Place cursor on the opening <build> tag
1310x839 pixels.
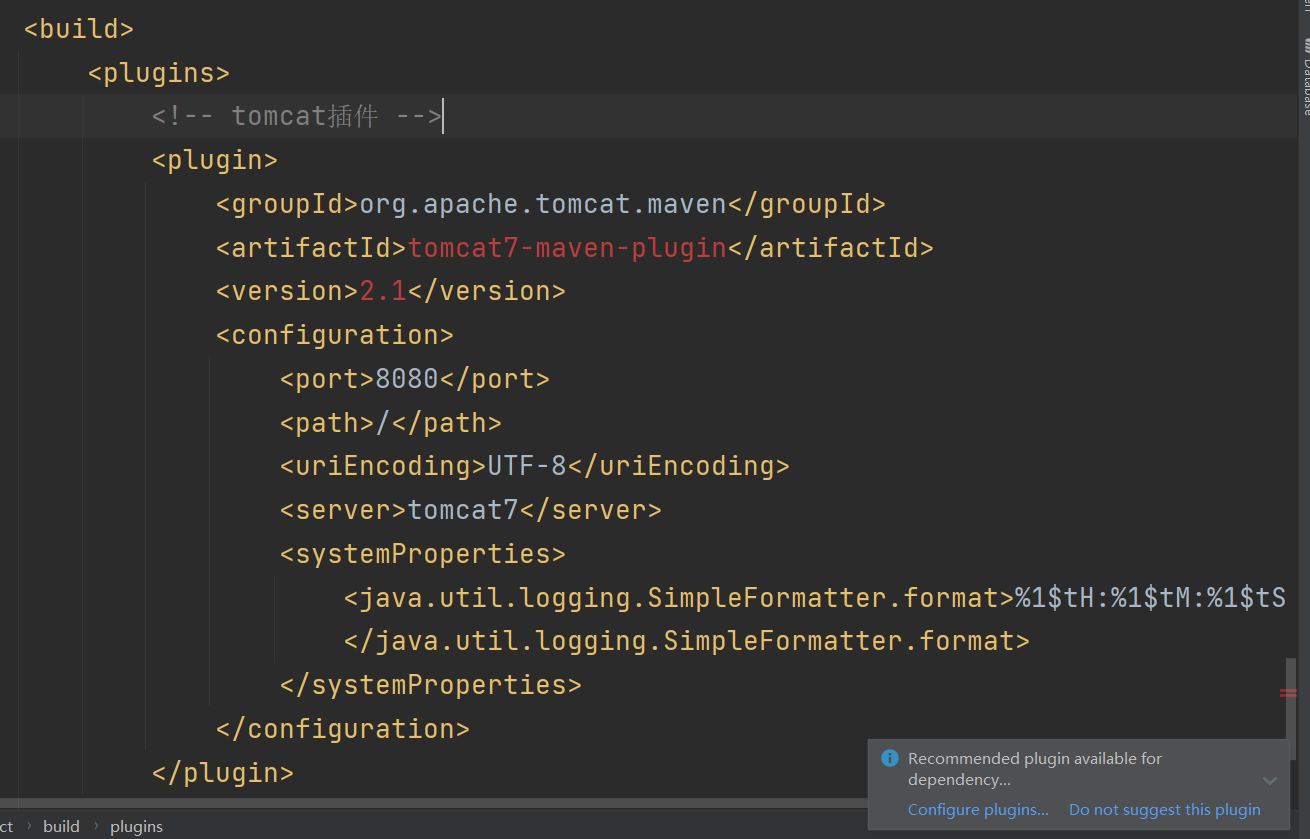[79, 29]
